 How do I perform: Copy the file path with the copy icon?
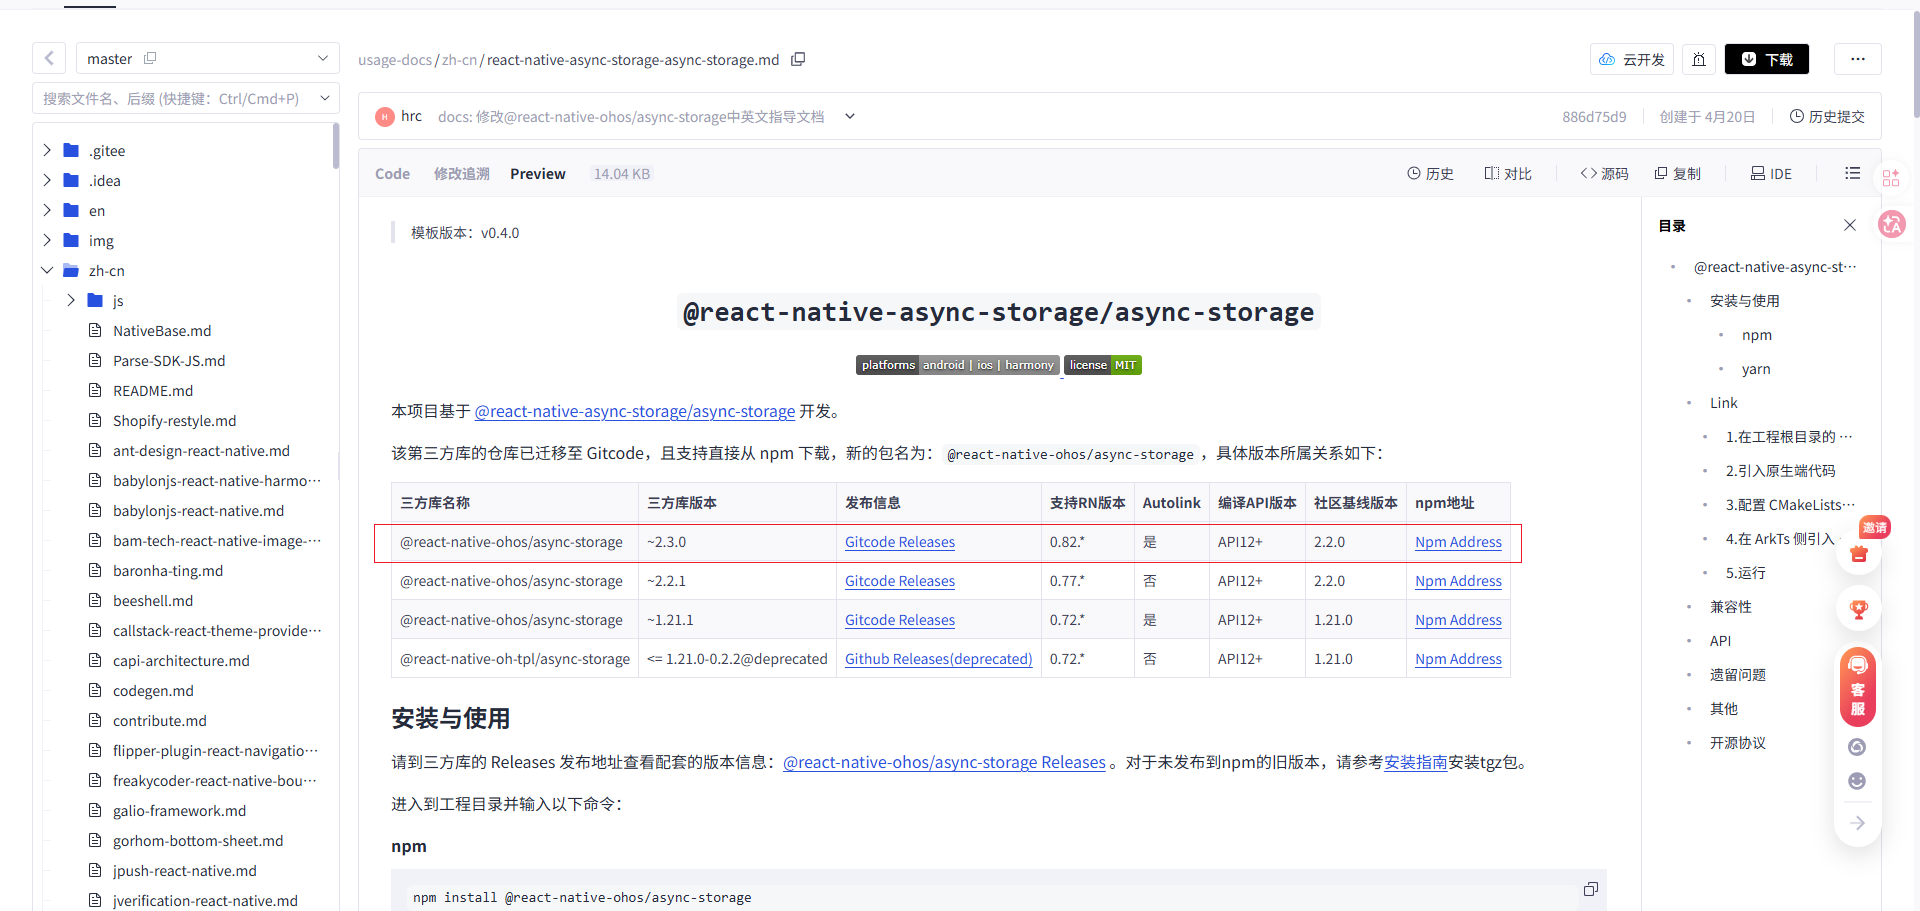point(798,59)
